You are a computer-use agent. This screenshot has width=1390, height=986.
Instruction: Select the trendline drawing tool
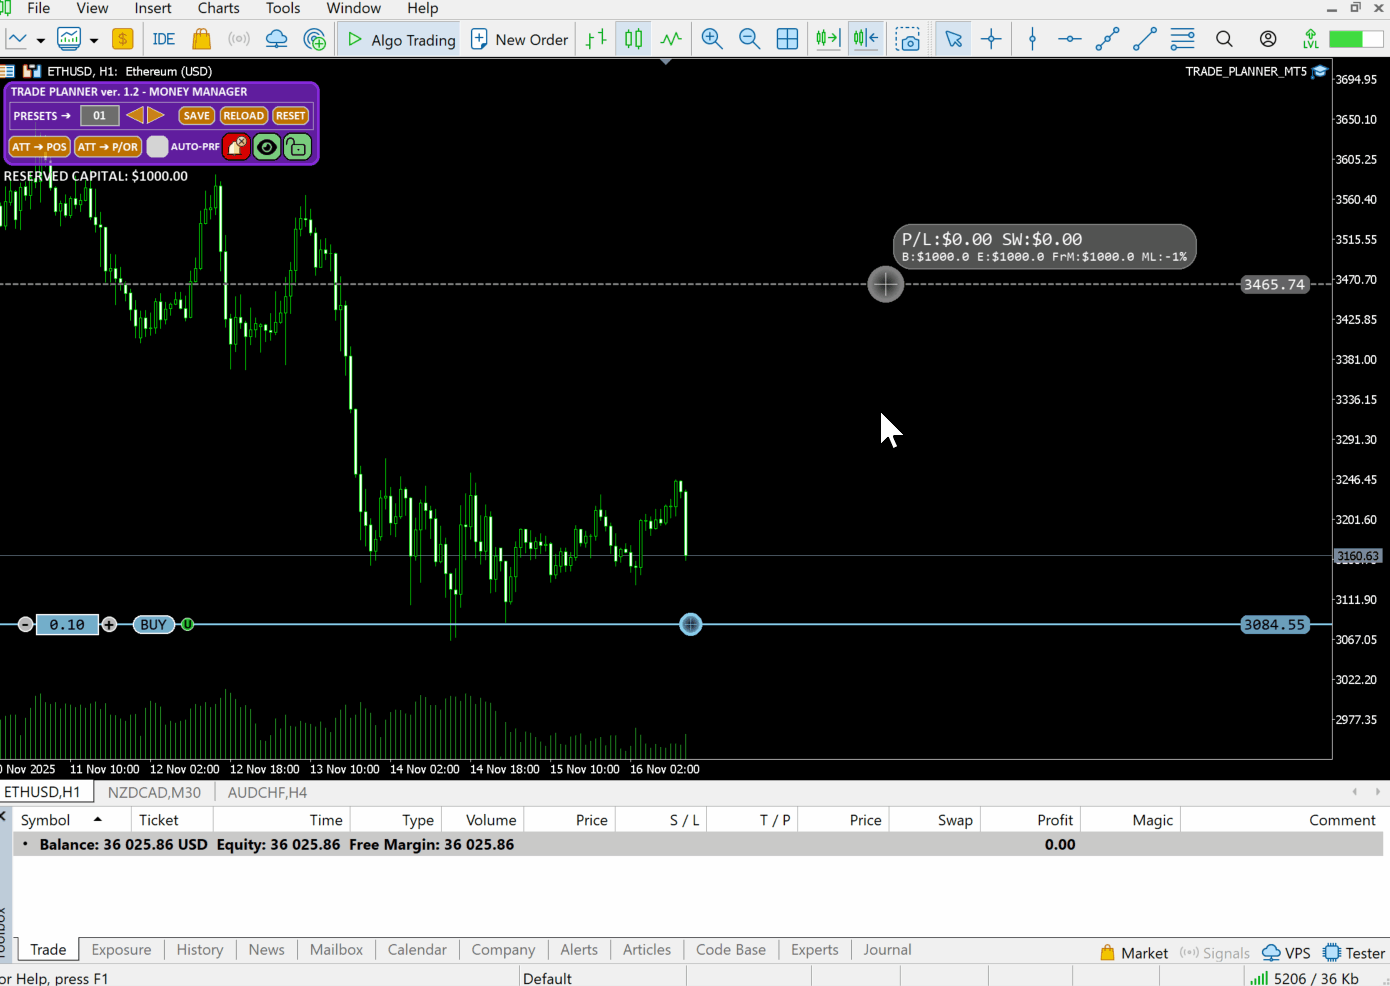tap(1145, 39)
